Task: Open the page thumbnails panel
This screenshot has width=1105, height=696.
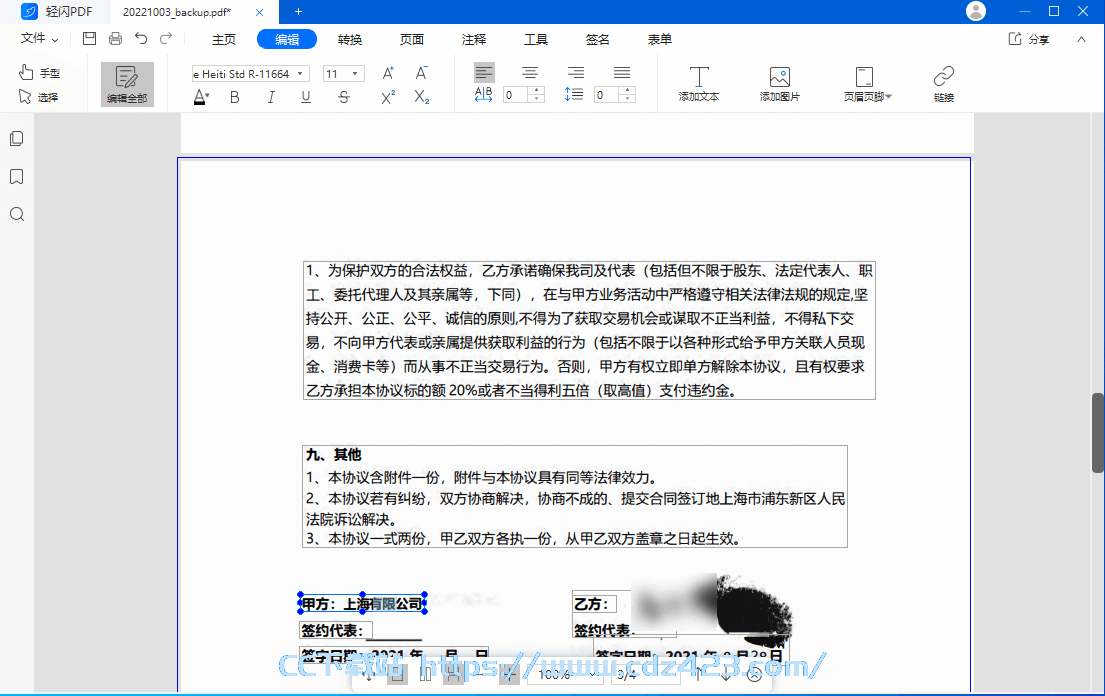Action: coord(17,139)
